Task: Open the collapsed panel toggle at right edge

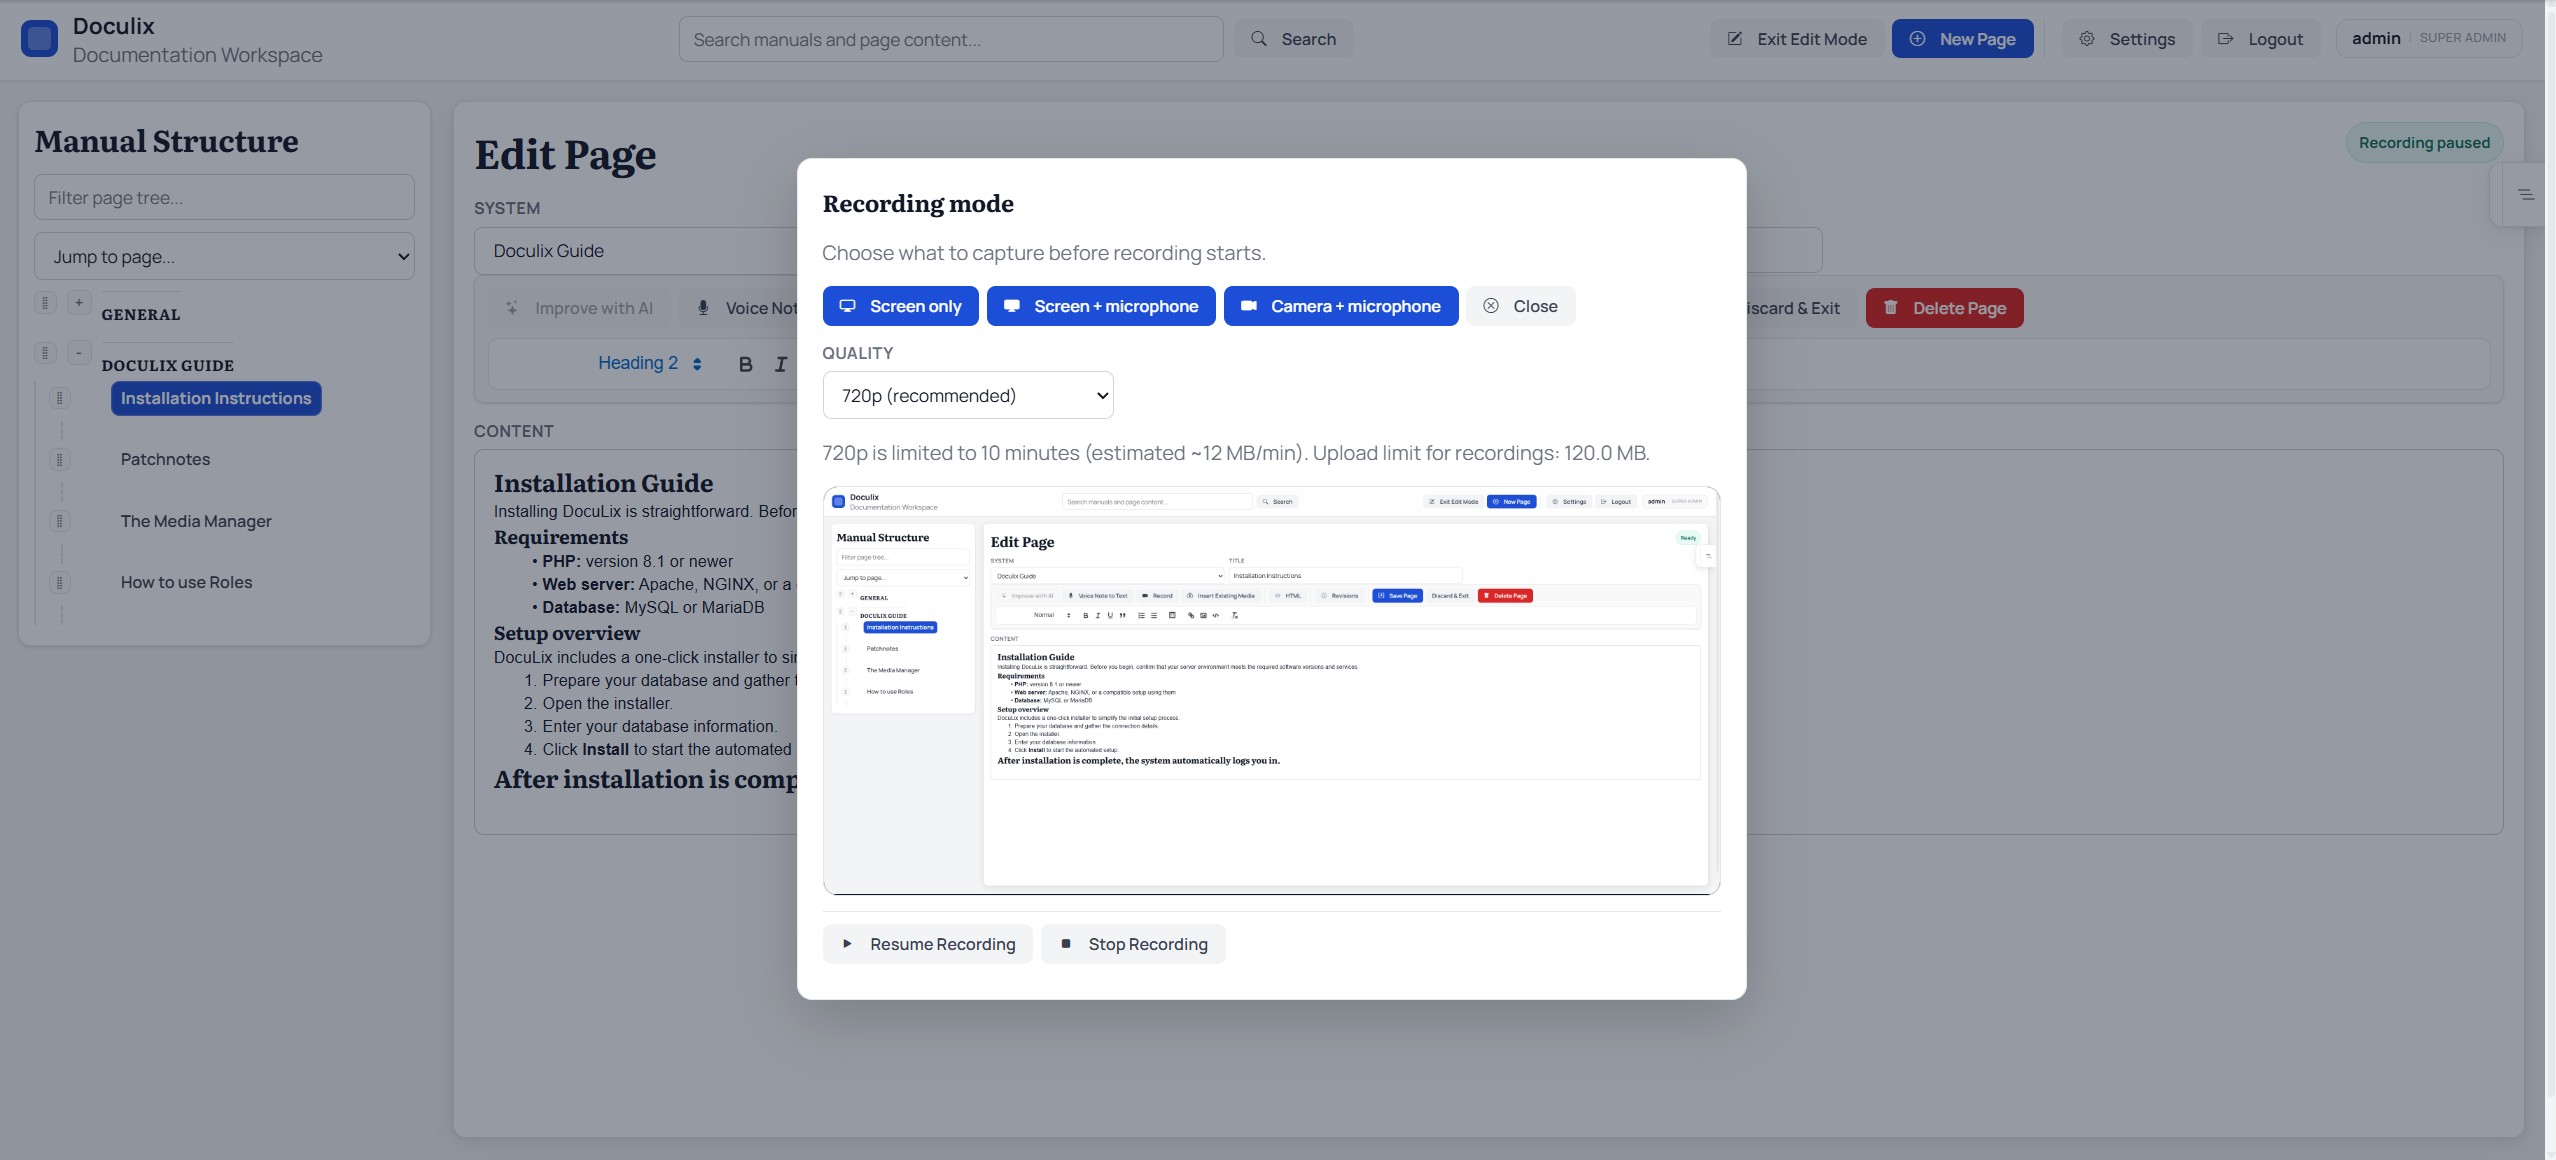Action: pyautogui.click(x=2527, y=194)
